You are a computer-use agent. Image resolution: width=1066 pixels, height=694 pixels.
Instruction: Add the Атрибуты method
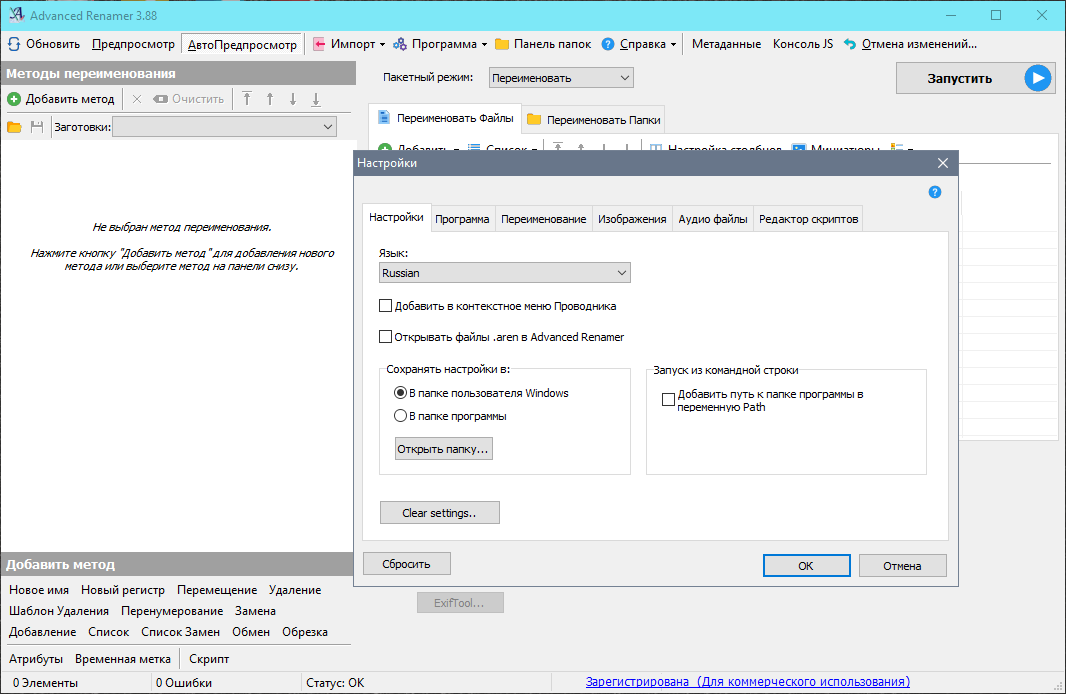tap(36, 659)
